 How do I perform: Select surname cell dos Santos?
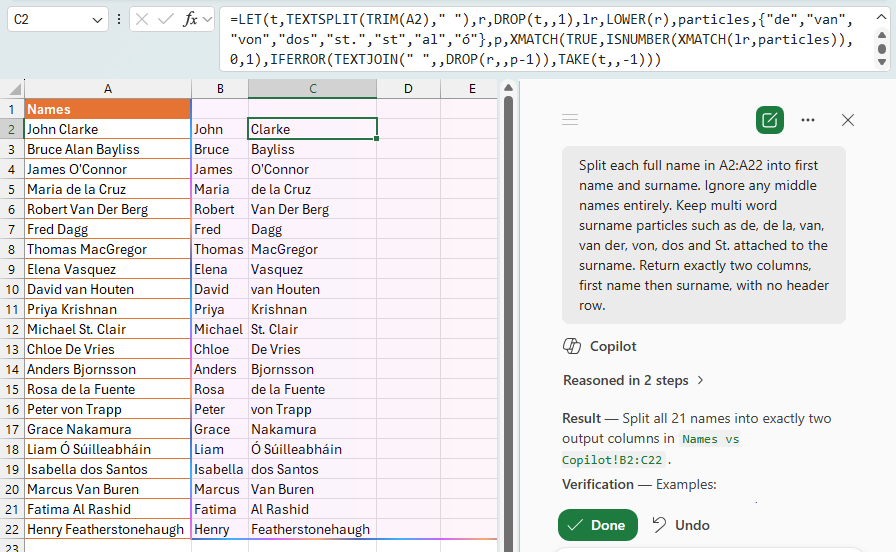coord(313,469)
